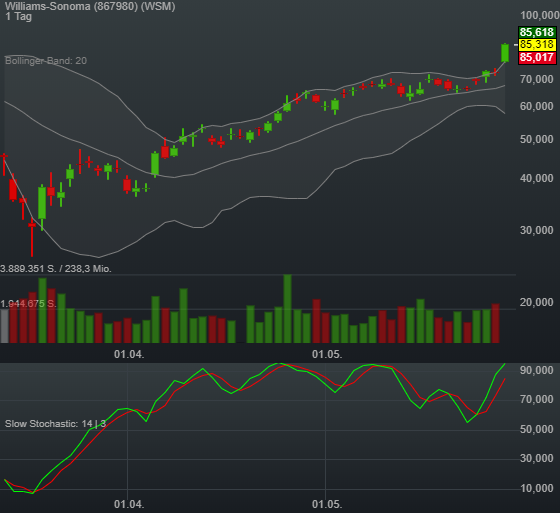560x513 pixels.
Task: Click the '1 Tag' timeframe label
Action: 19,17
